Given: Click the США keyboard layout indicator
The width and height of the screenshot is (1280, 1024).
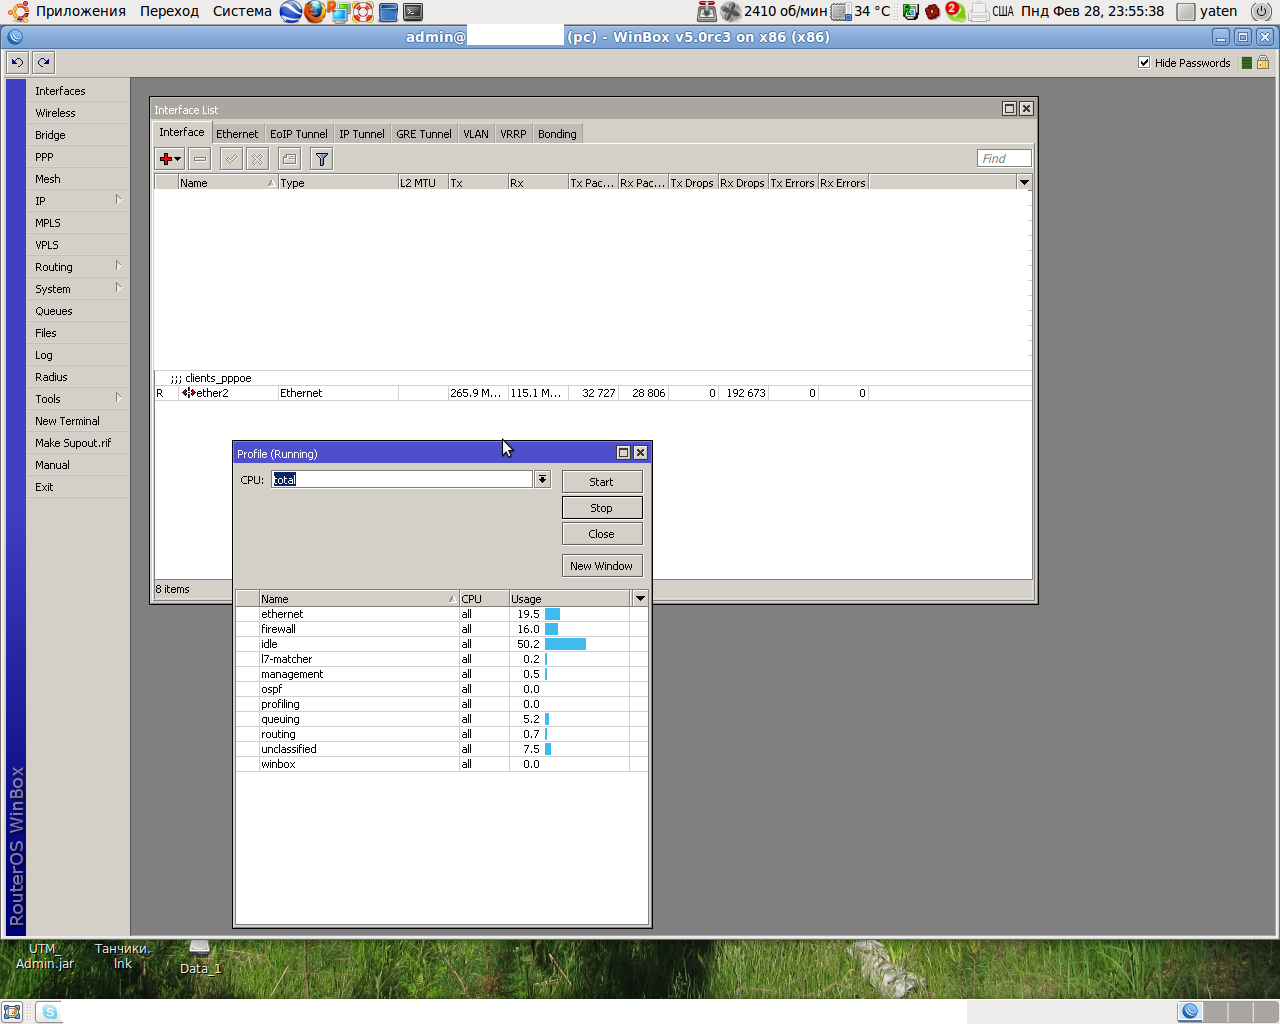Looking at the screenshot, I should (x=1003, y=12).
